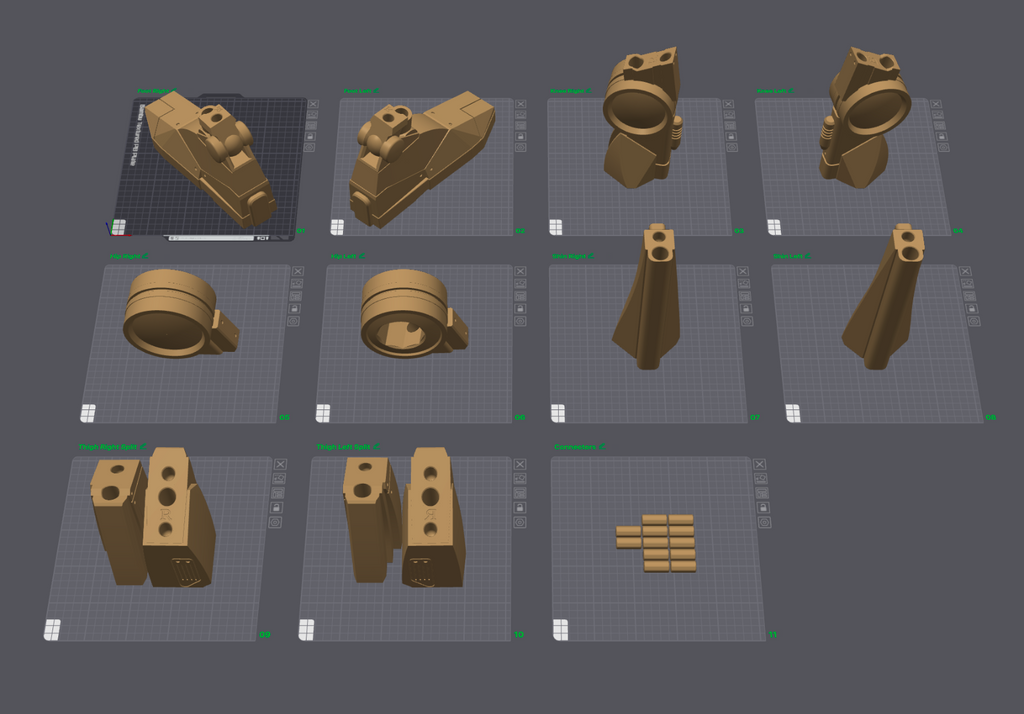Arrange objects on Connectors plate
Screen dimensions: 1024x714
762,493
